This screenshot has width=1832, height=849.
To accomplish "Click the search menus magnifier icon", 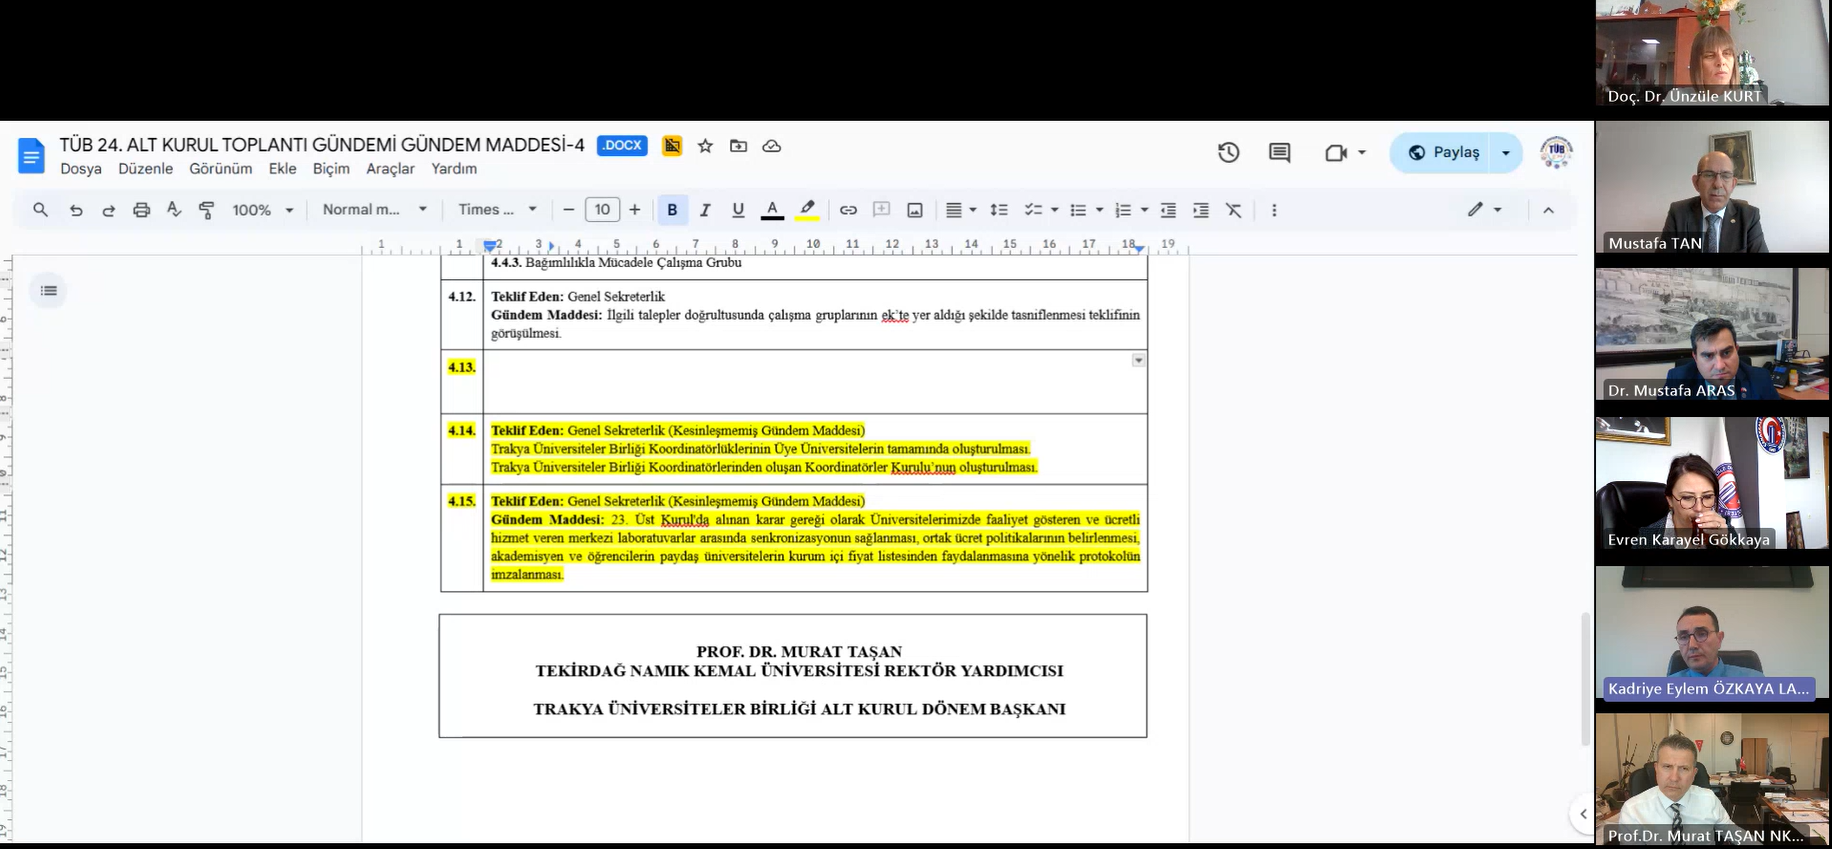I will (x=40, y=210).
